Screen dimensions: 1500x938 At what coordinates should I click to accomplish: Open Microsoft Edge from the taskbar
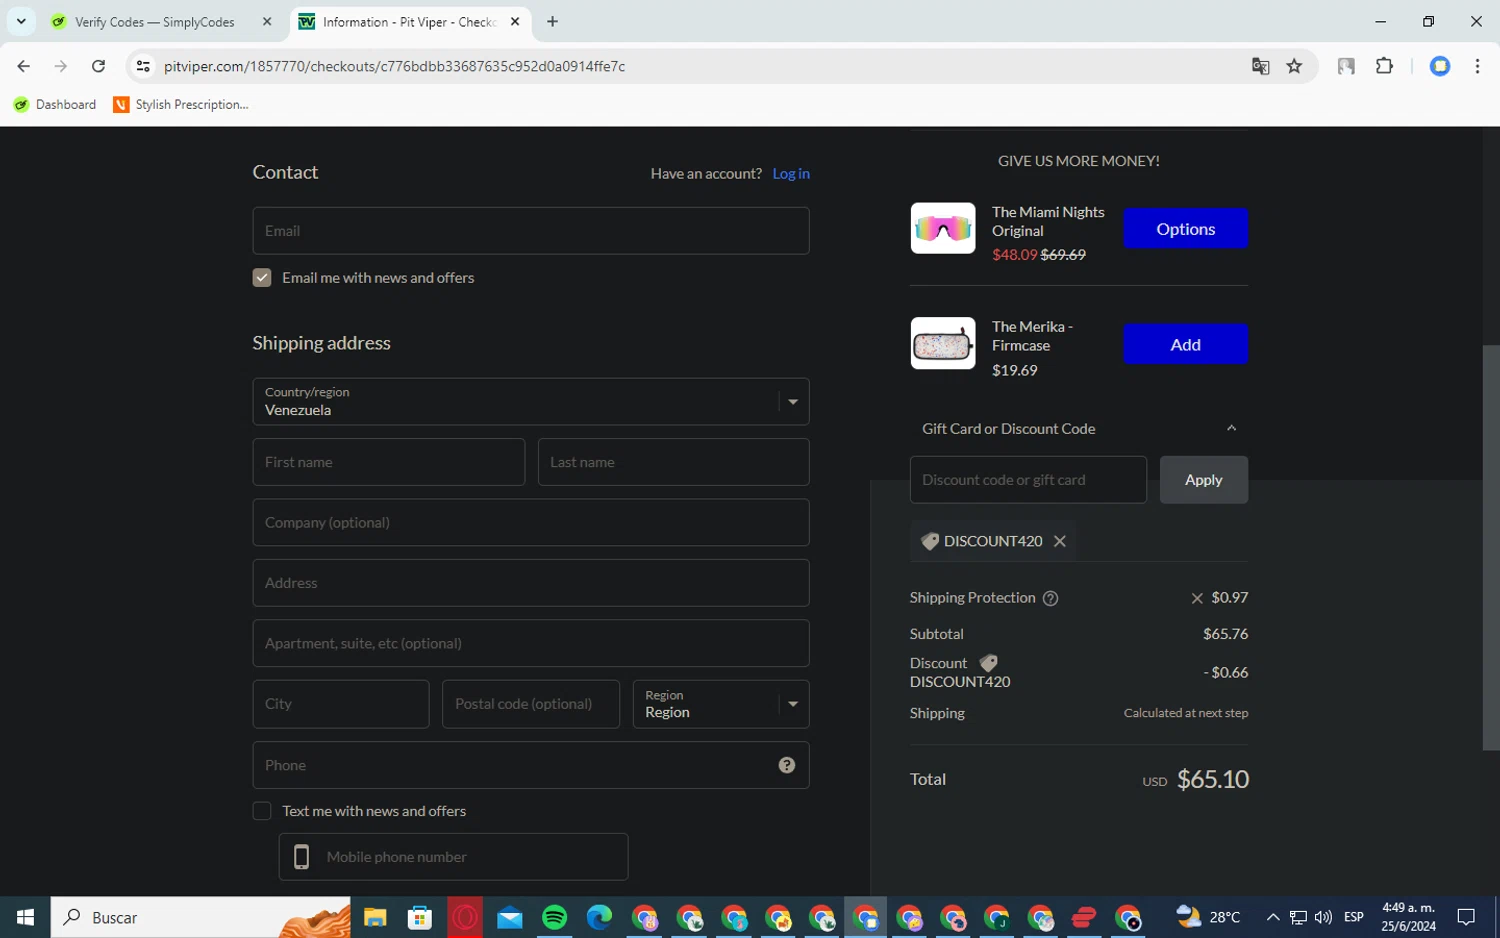[599, 917]
